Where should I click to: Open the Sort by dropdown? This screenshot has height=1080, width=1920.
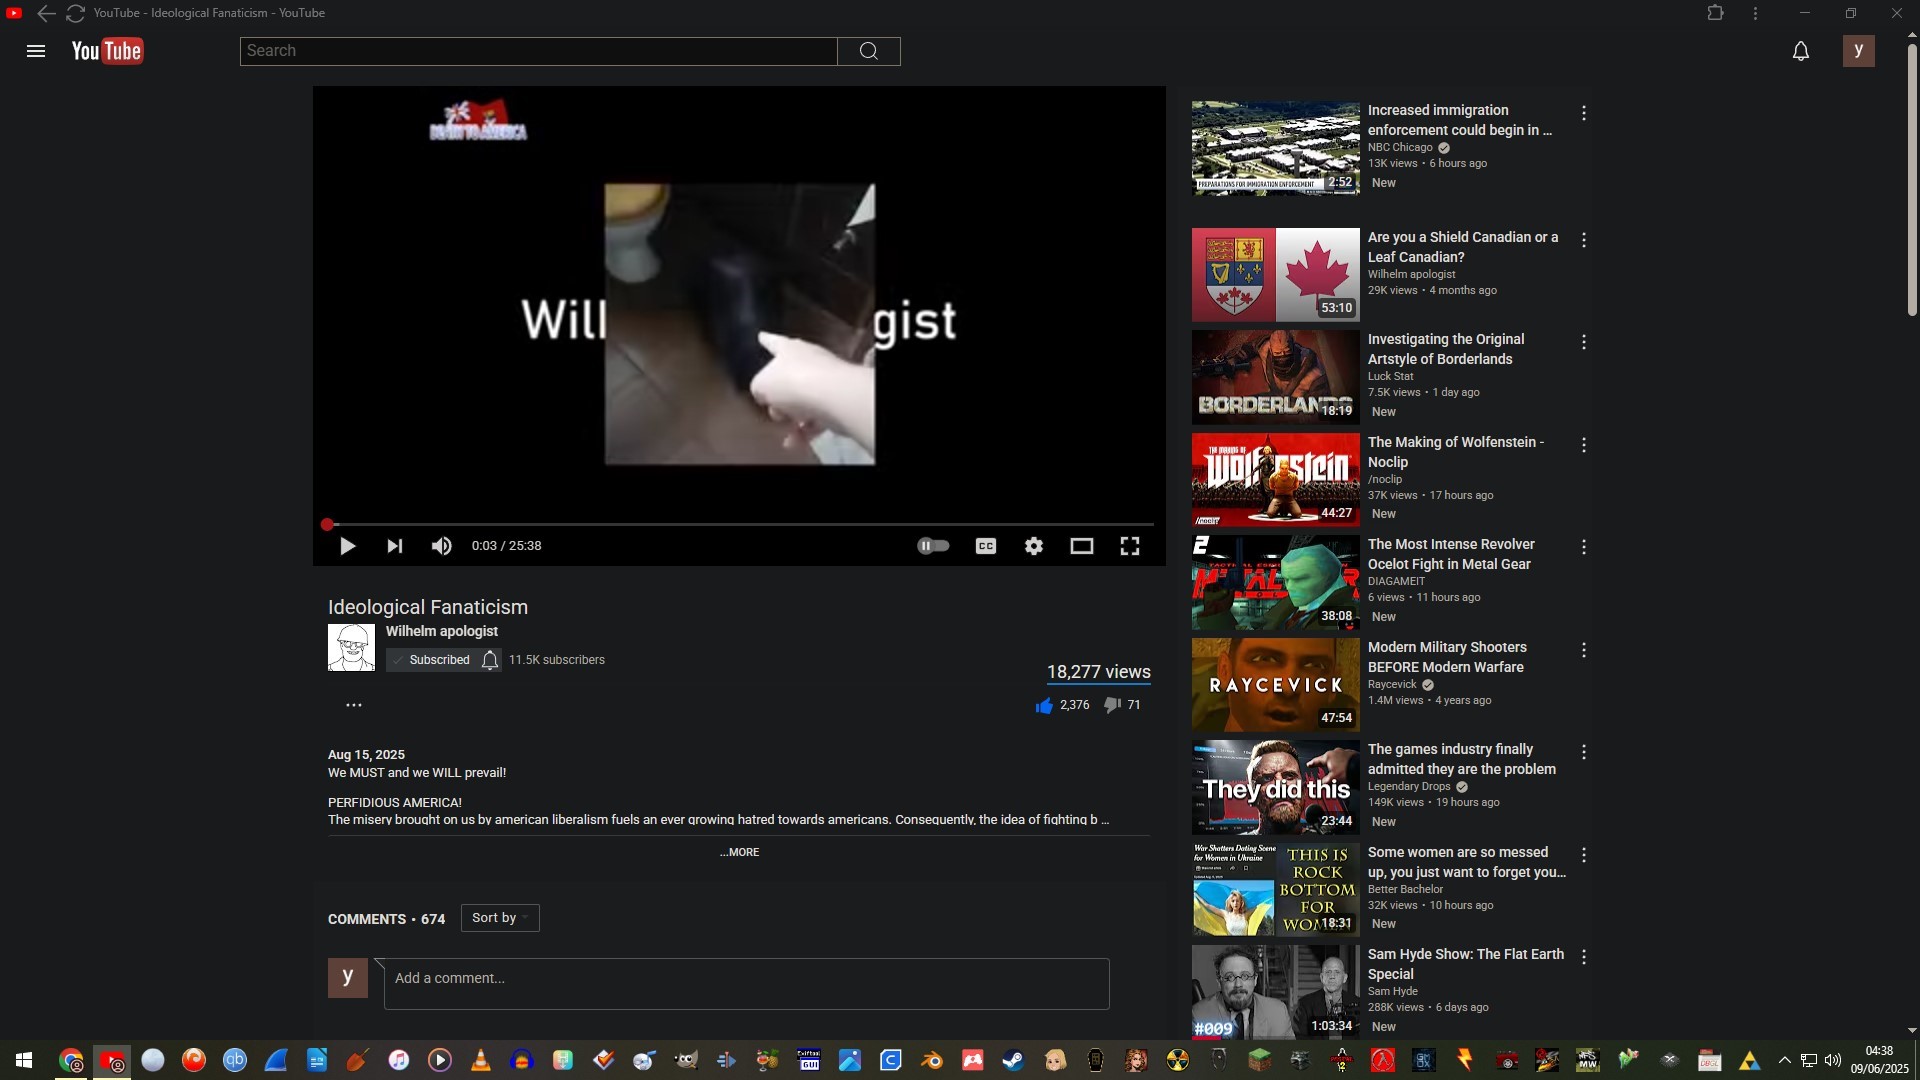[x=500, y=918]
